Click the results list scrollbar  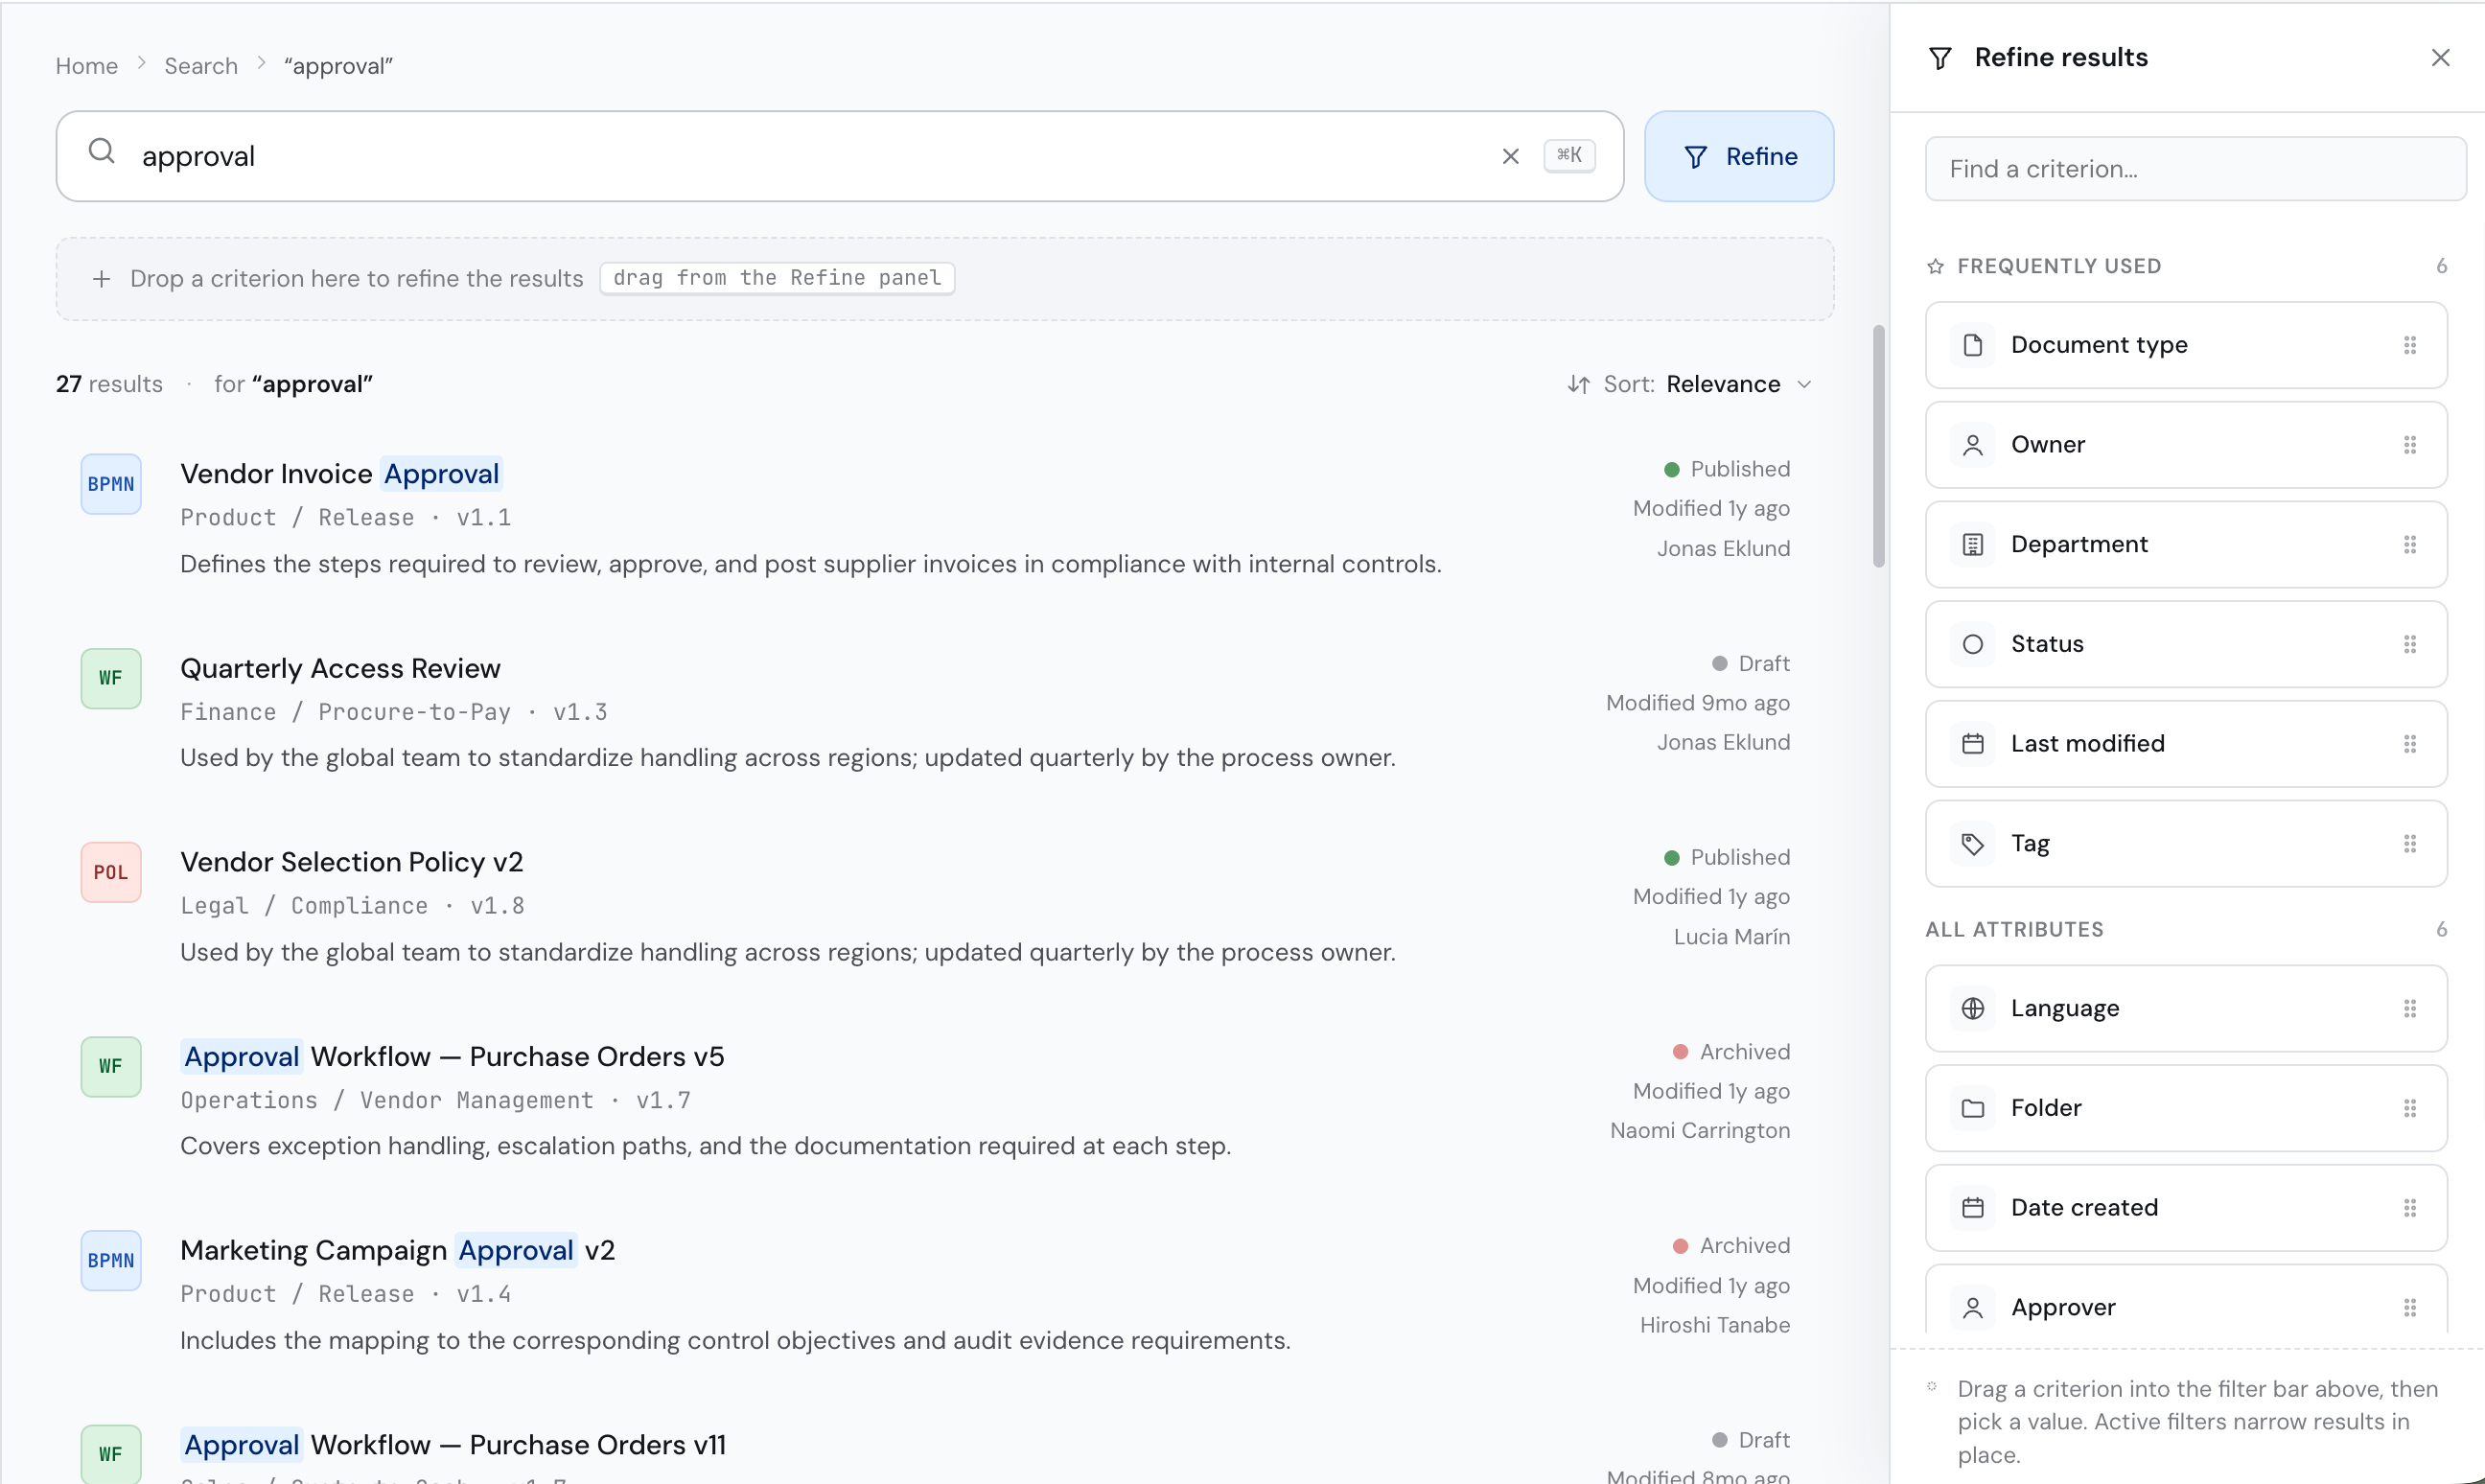(1878, 446)
